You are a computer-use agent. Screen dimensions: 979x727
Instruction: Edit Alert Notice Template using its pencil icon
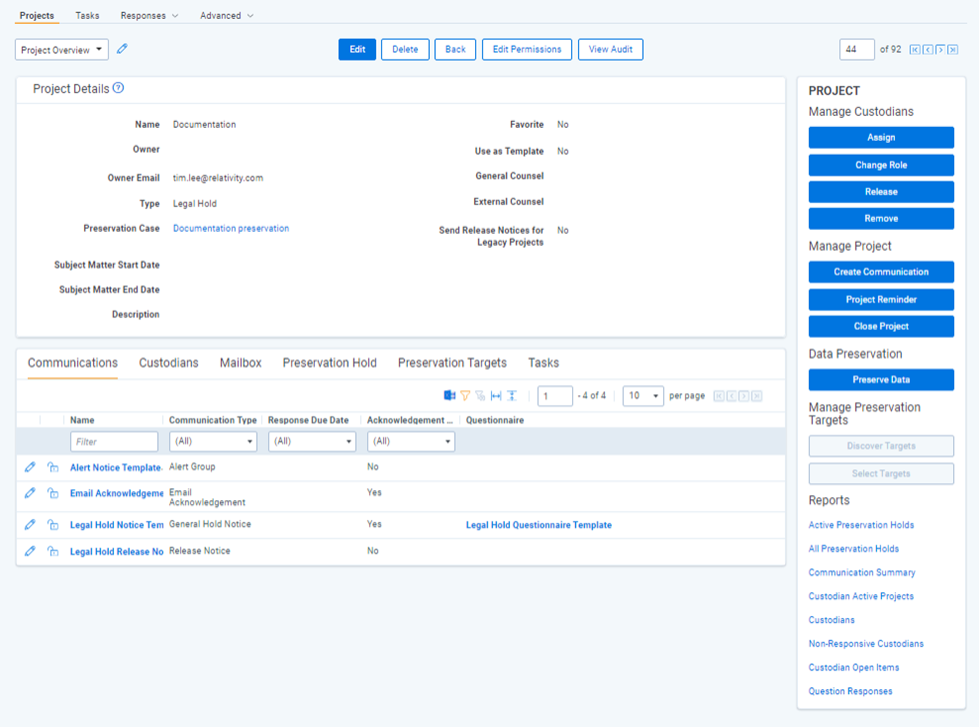point(30,466)
